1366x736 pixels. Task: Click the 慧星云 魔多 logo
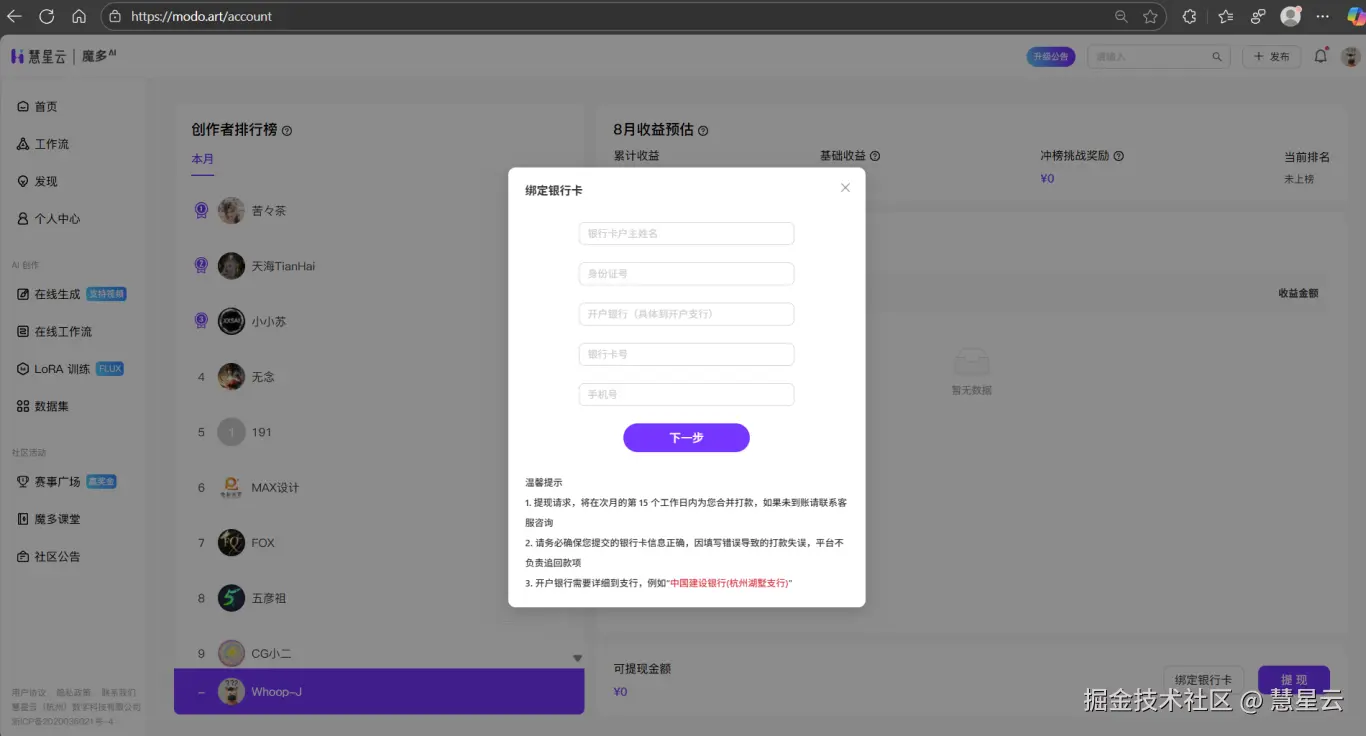click(x=64, y=56)
